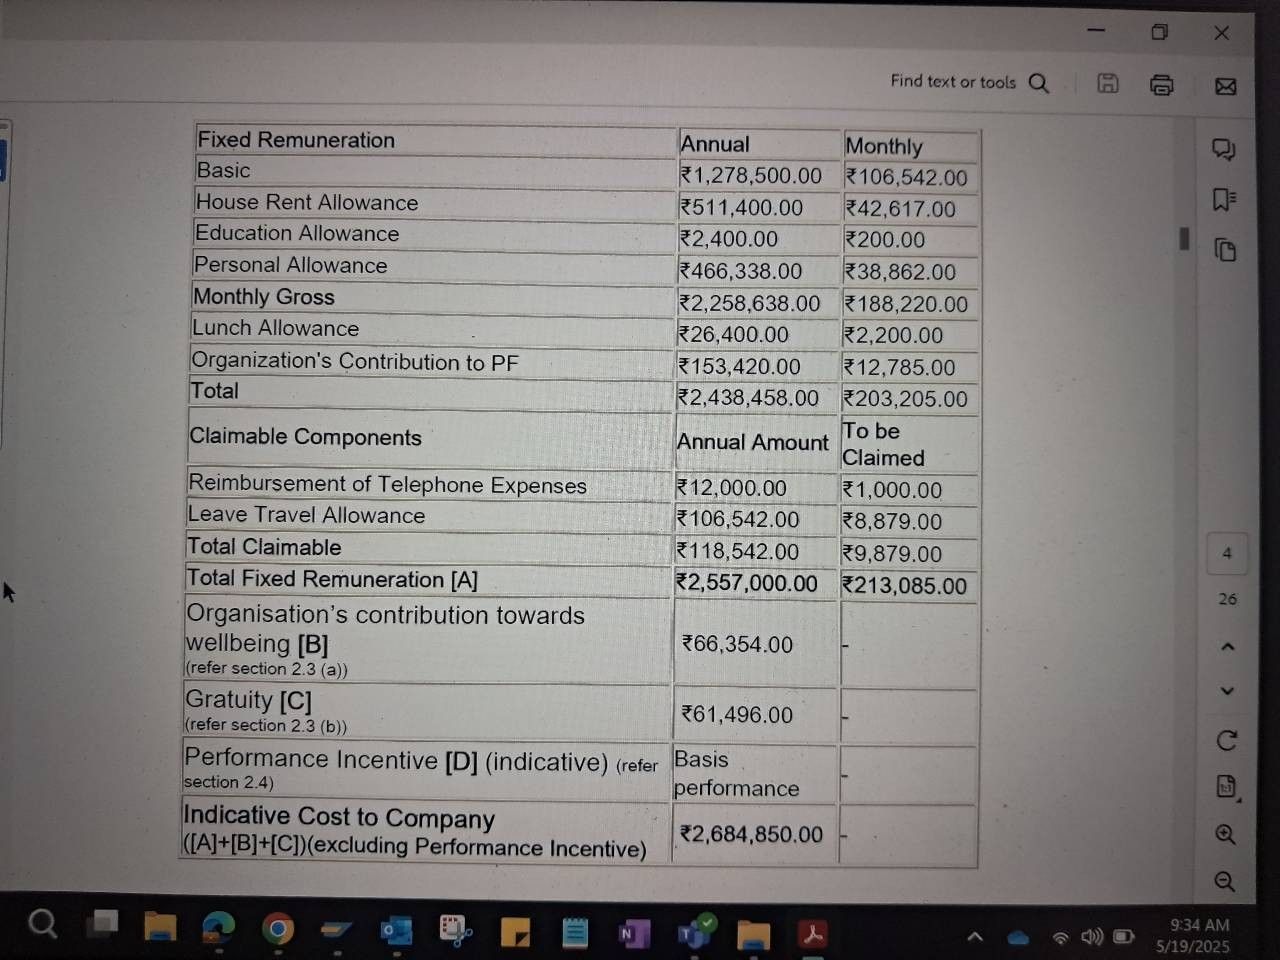
Task: Open OneNote from the taskbar
Action: coord(633,933)
